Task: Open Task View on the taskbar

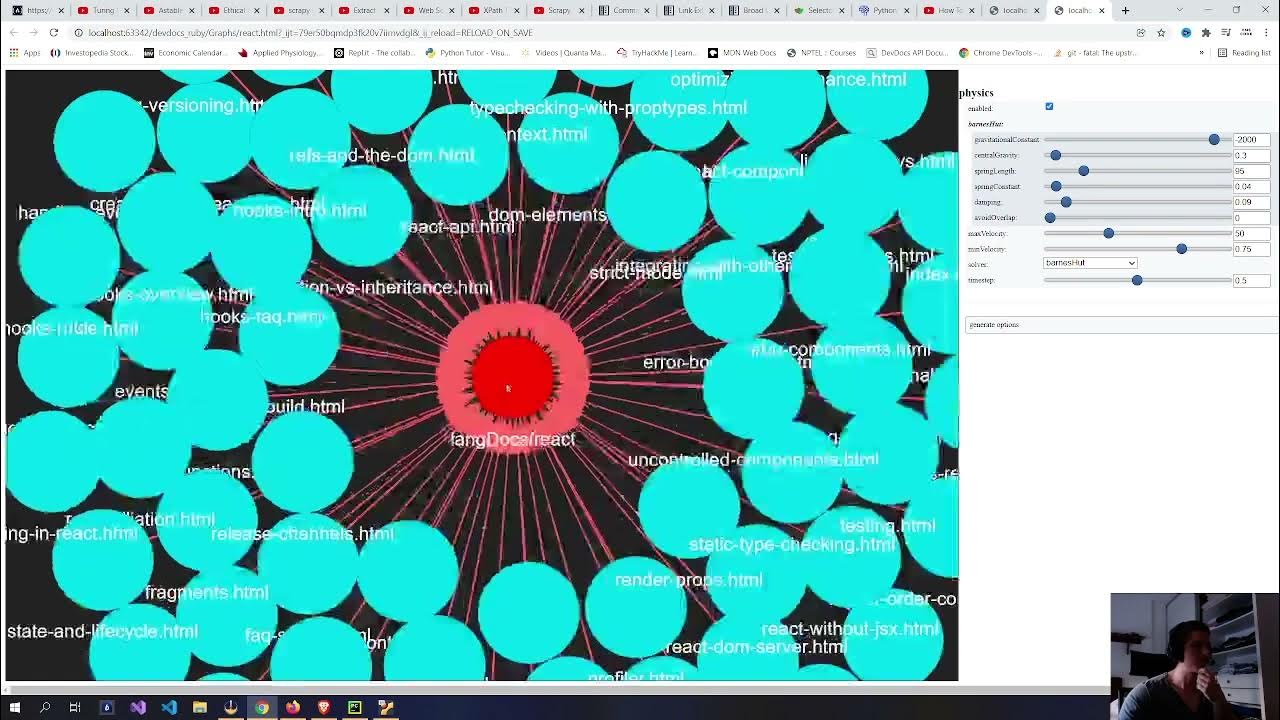Action: (x=75, y=708)
